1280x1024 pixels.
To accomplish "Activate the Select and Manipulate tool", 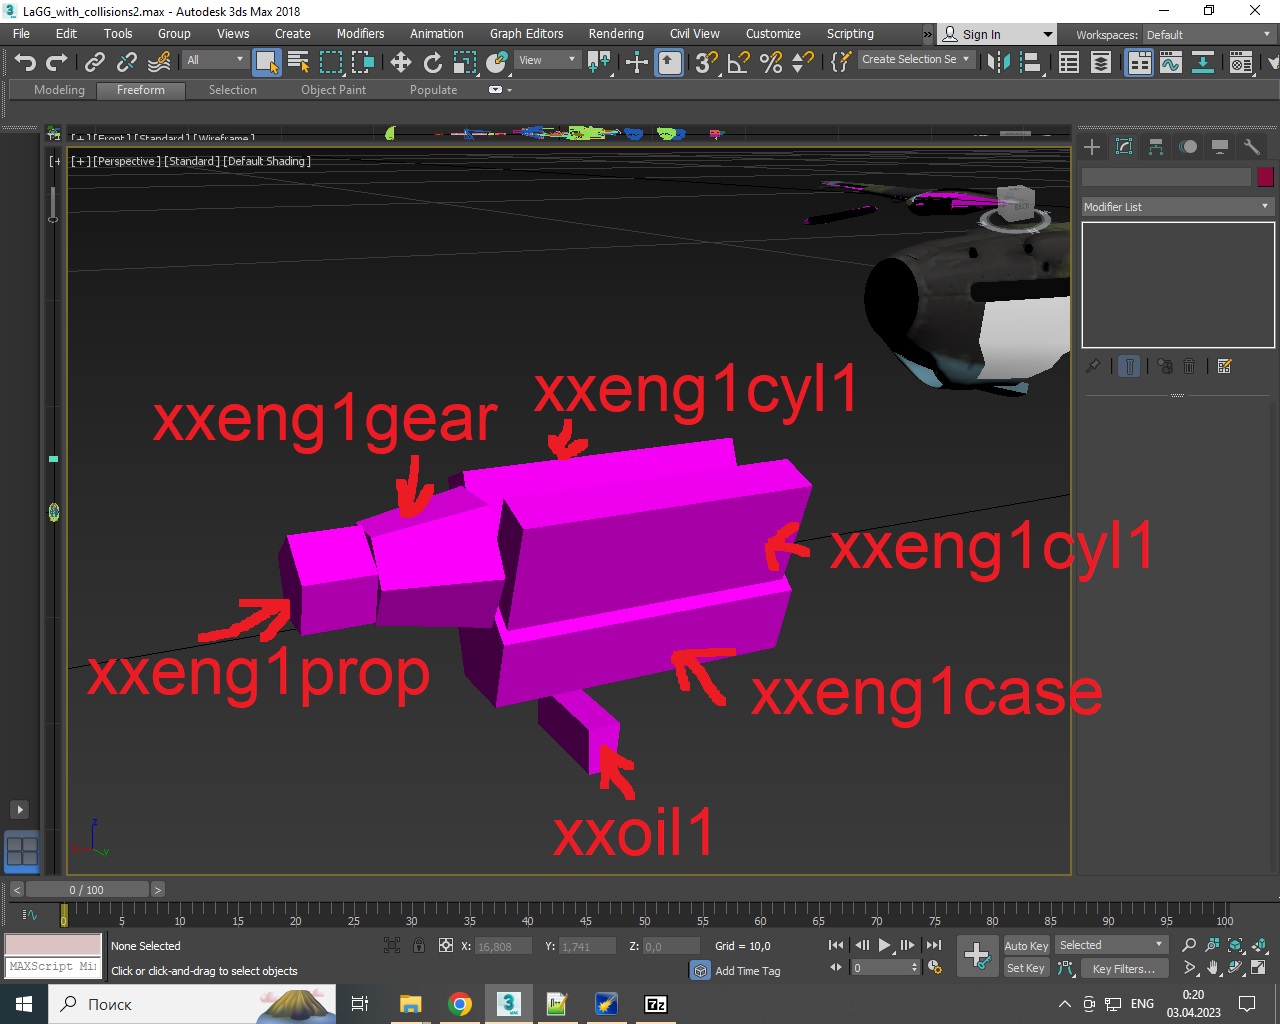I will 637,62.
